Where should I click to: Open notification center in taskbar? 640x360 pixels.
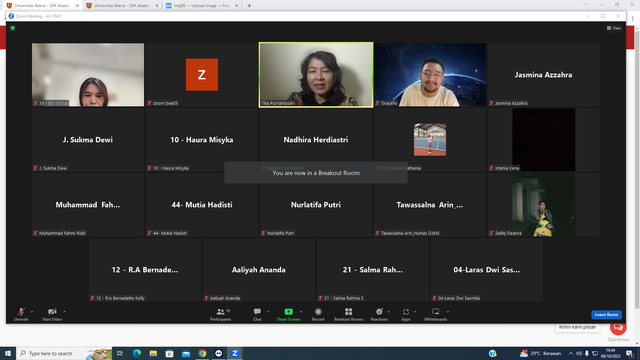click(629, 353)
